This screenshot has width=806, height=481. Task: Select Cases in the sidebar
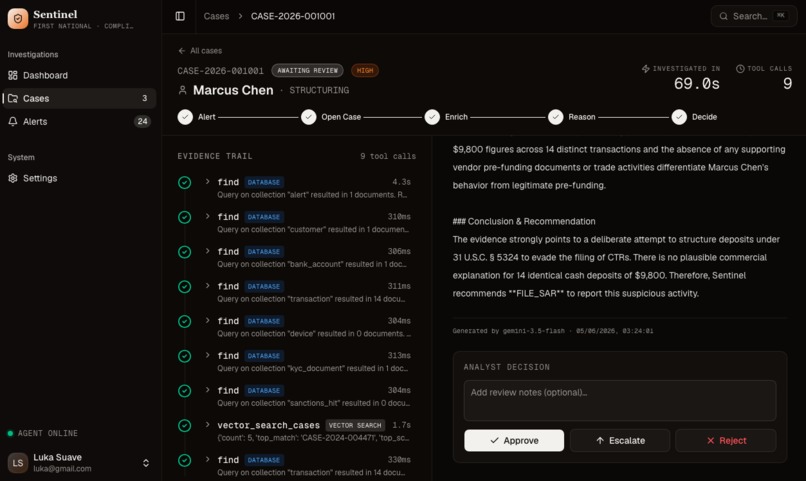pyautogui.click(x=79, y=98)
